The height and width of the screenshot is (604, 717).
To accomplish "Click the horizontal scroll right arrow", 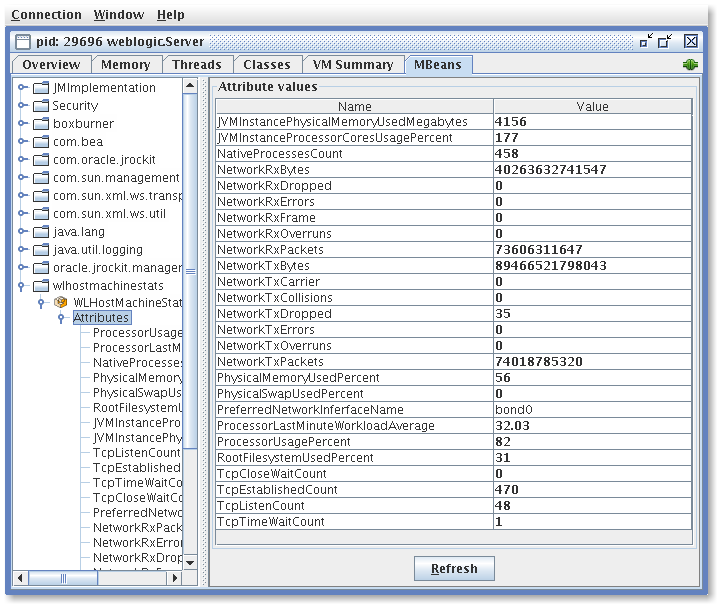I will 174,578.
